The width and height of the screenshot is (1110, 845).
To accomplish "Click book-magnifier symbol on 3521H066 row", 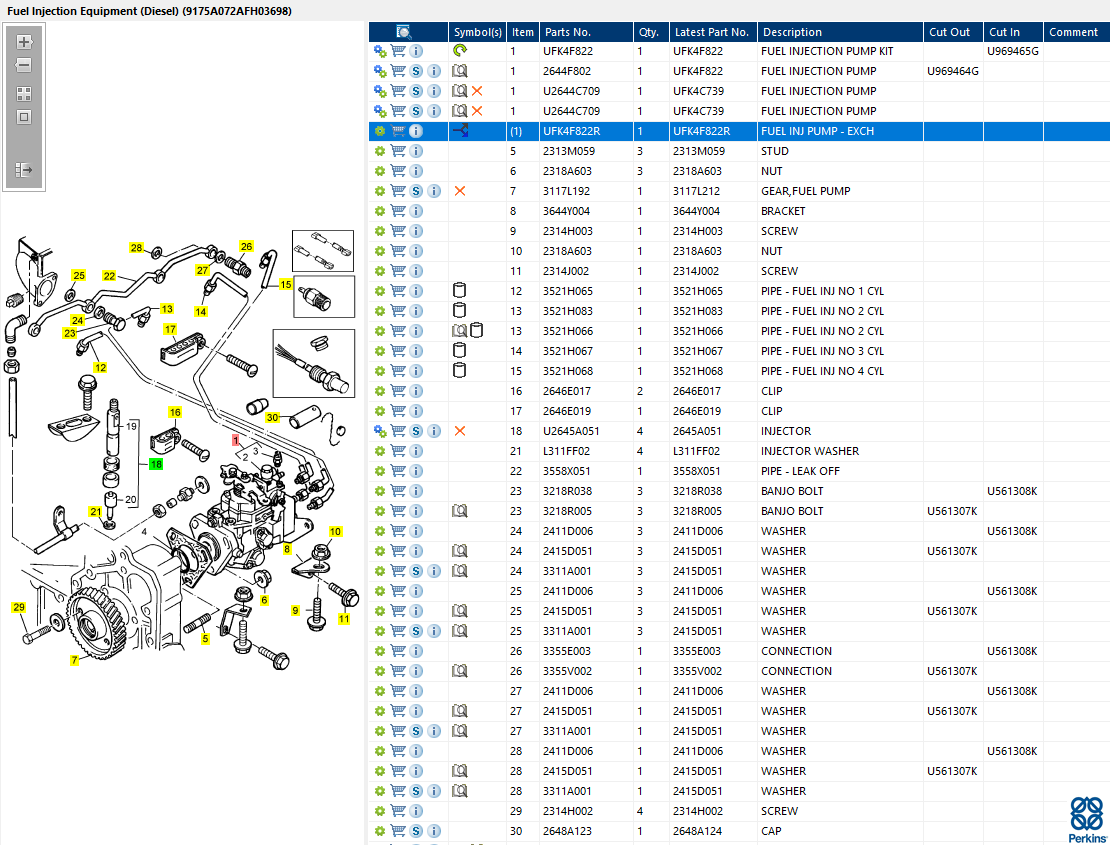I will click(459, 330).
